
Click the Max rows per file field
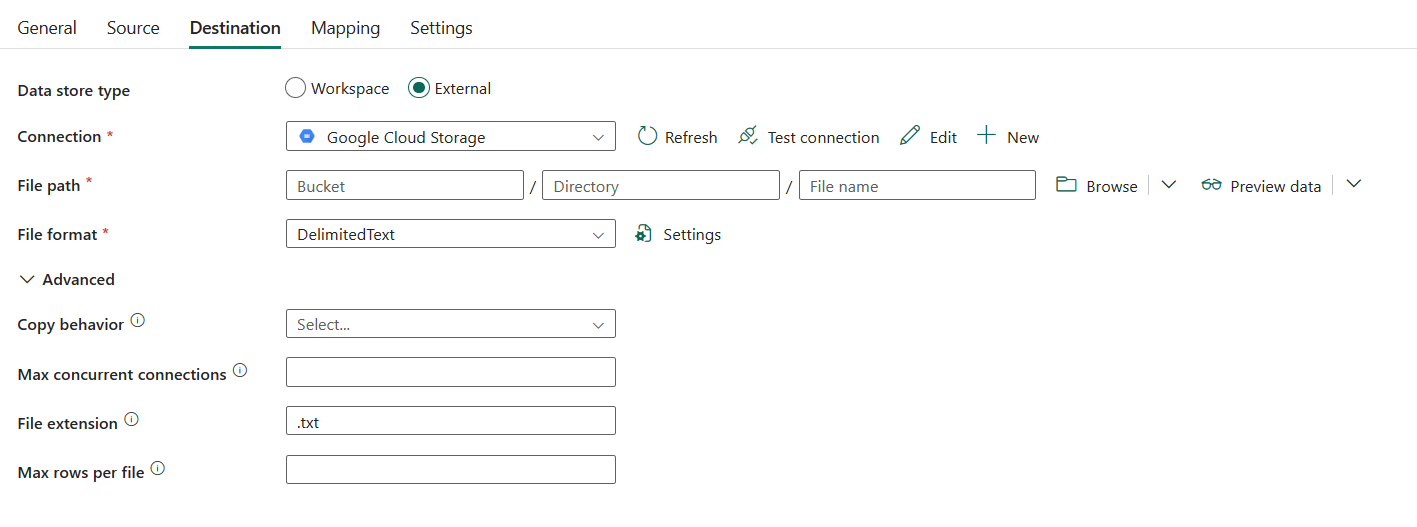click(451, 470)
